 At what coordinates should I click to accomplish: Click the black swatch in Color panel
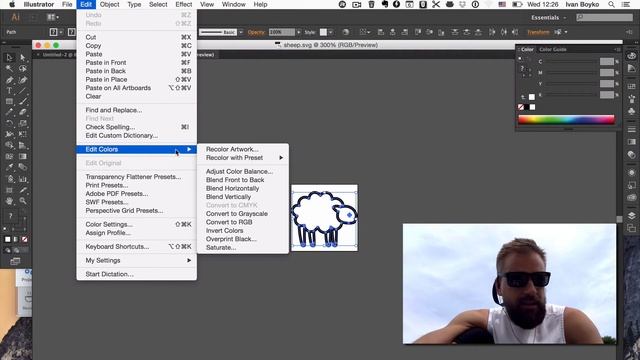527,107
